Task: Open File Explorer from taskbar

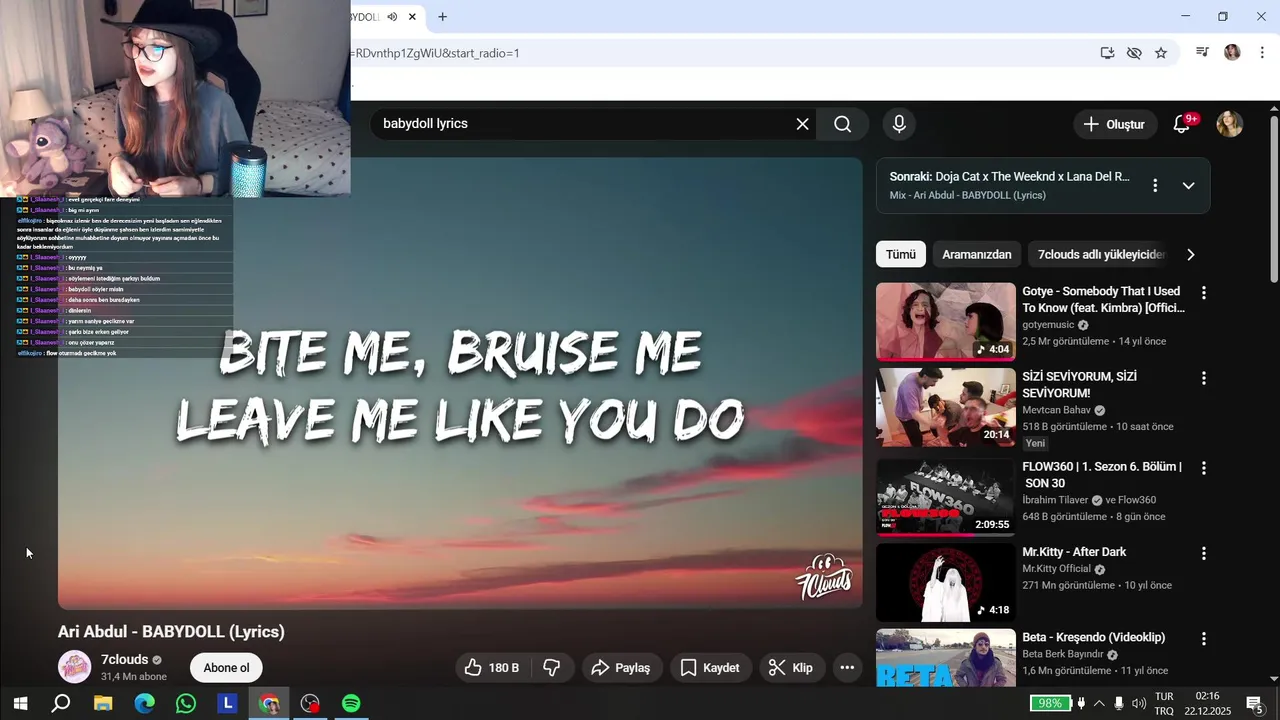Action: pos(103,703)
